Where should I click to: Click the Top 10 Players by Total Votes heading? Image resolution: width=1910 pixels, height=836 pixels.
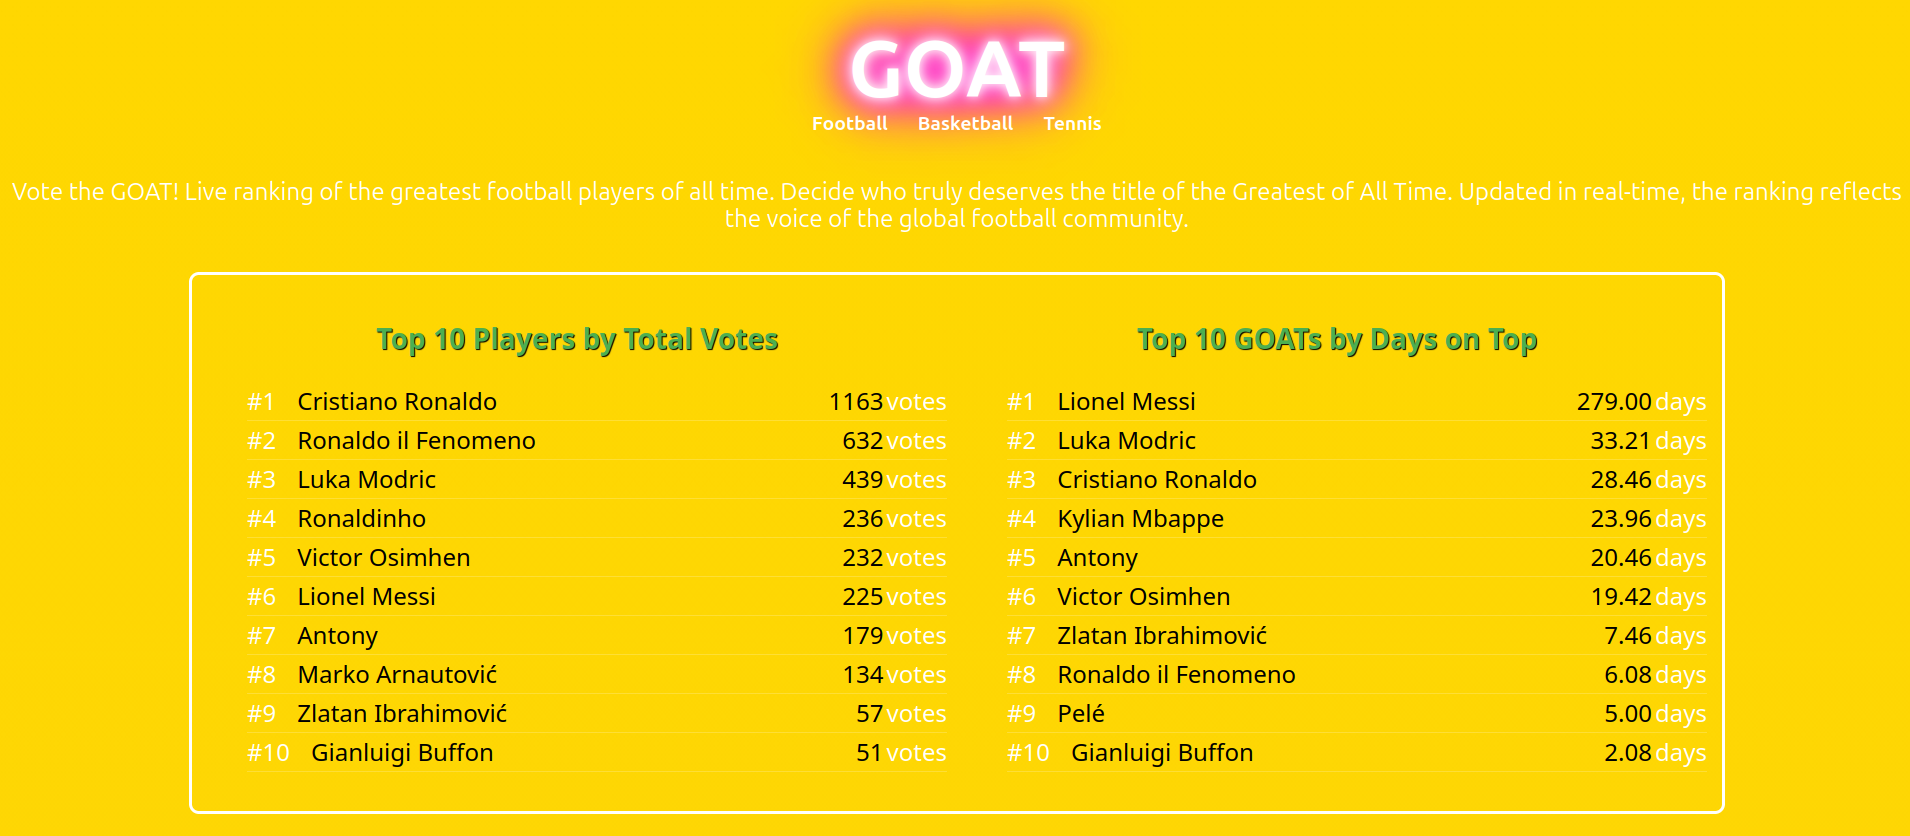(x=577, y=340)
